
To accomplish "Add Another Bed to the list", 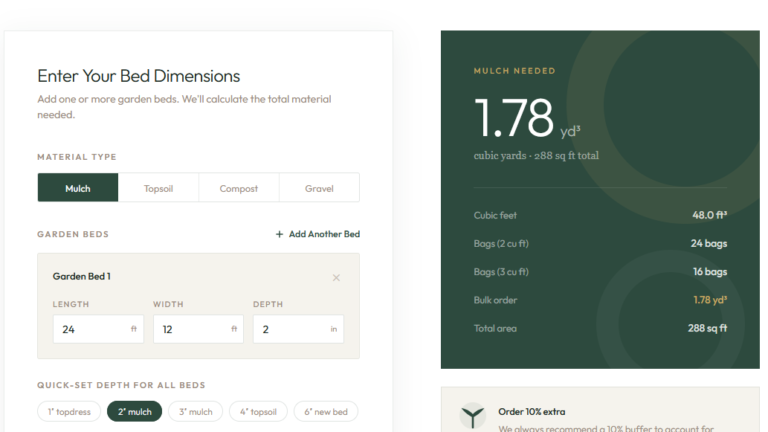I will click(x=318, y=234).
